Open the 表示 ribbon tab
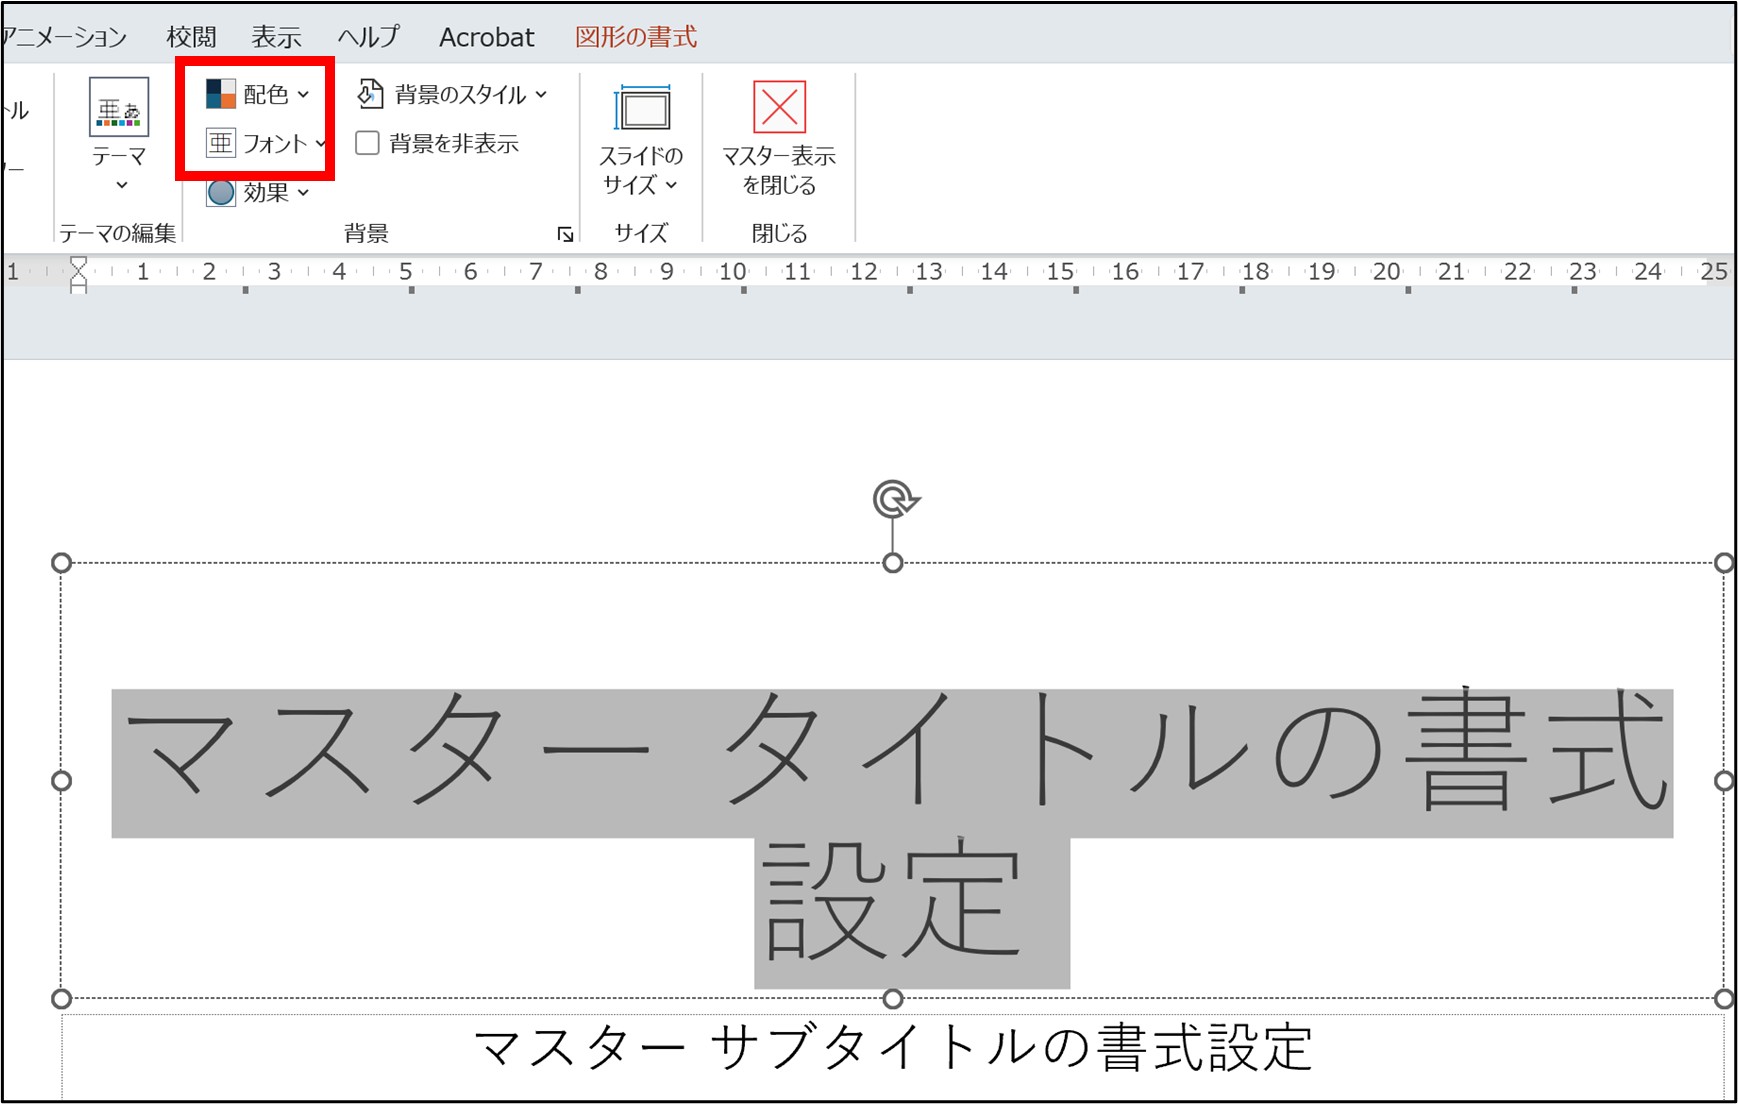The image size is (1738, 1104). (276, 37)
